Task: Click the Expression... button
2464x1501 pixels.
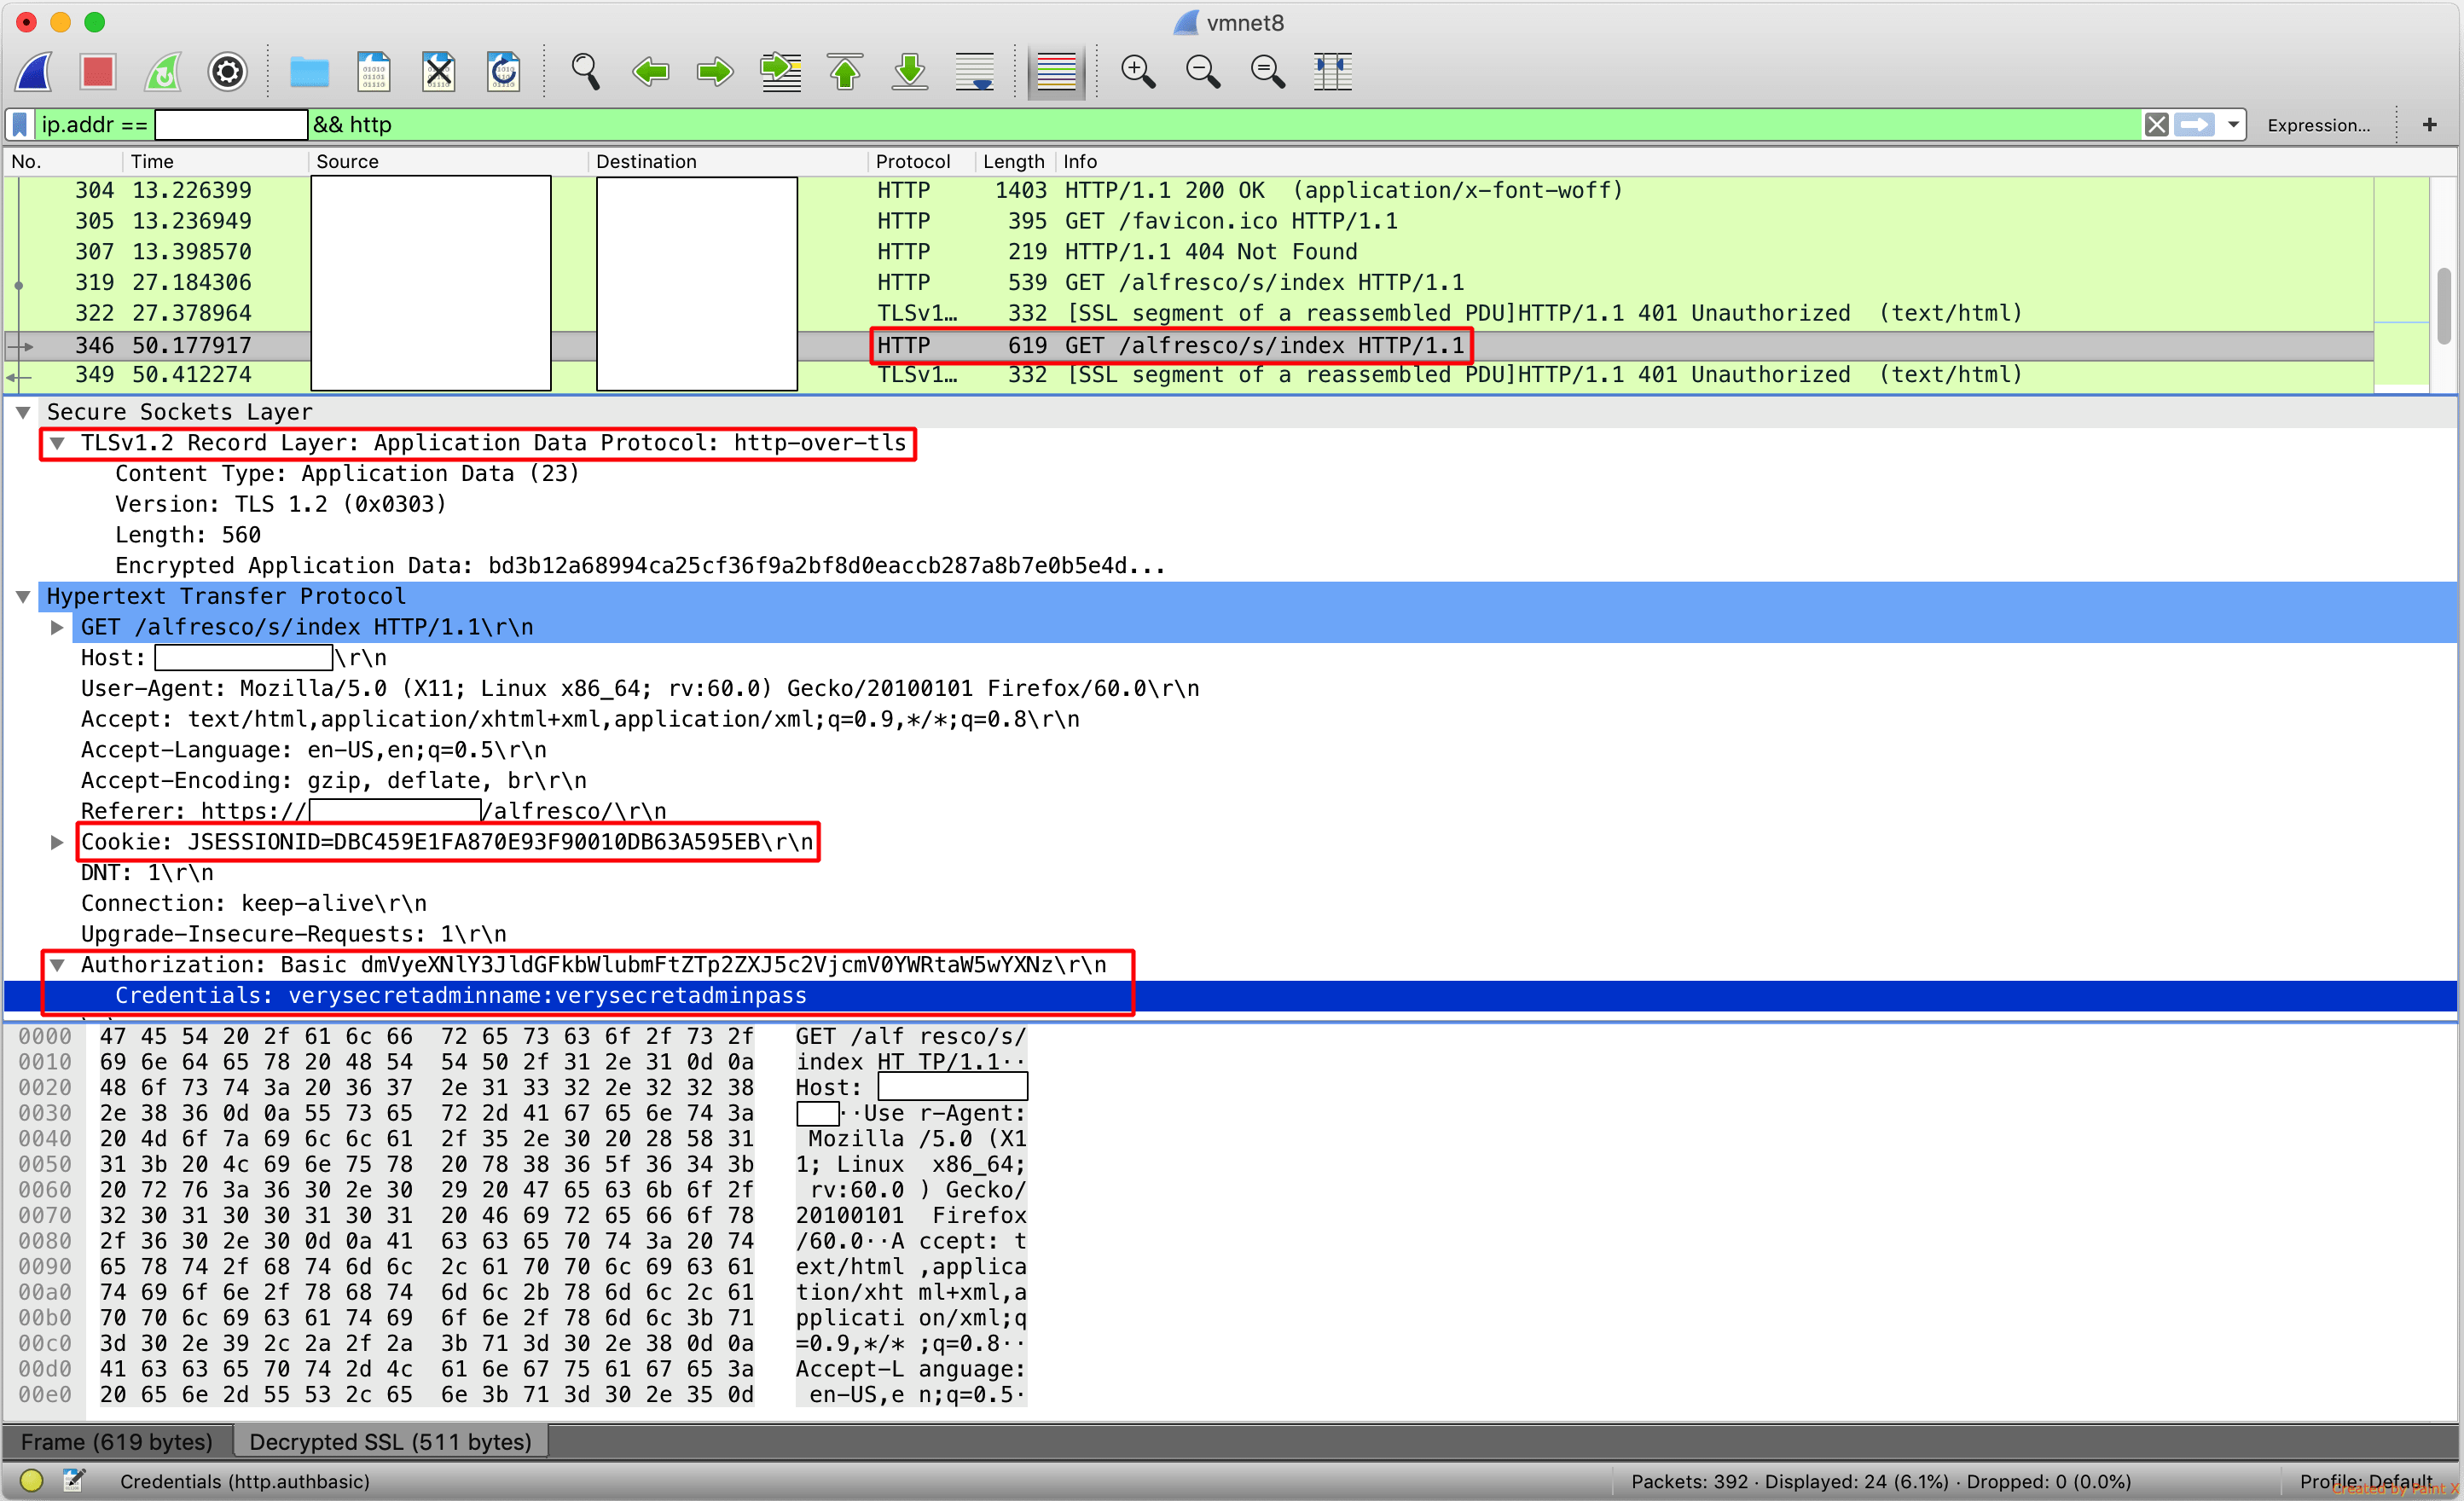Action: pyautogui.click(x=2317, y=125)
